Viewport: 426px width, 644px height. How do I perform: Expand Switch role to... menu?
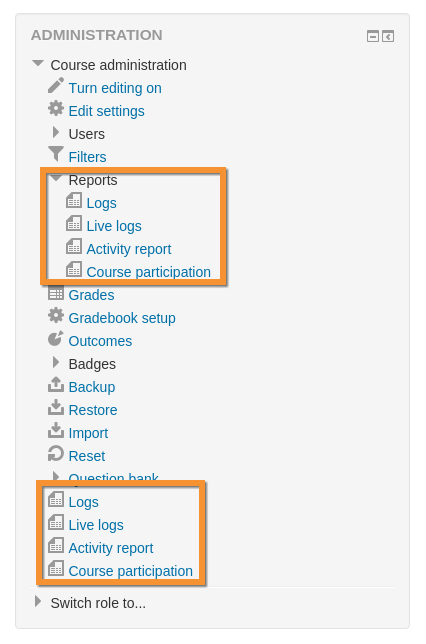tap(38, 601)
